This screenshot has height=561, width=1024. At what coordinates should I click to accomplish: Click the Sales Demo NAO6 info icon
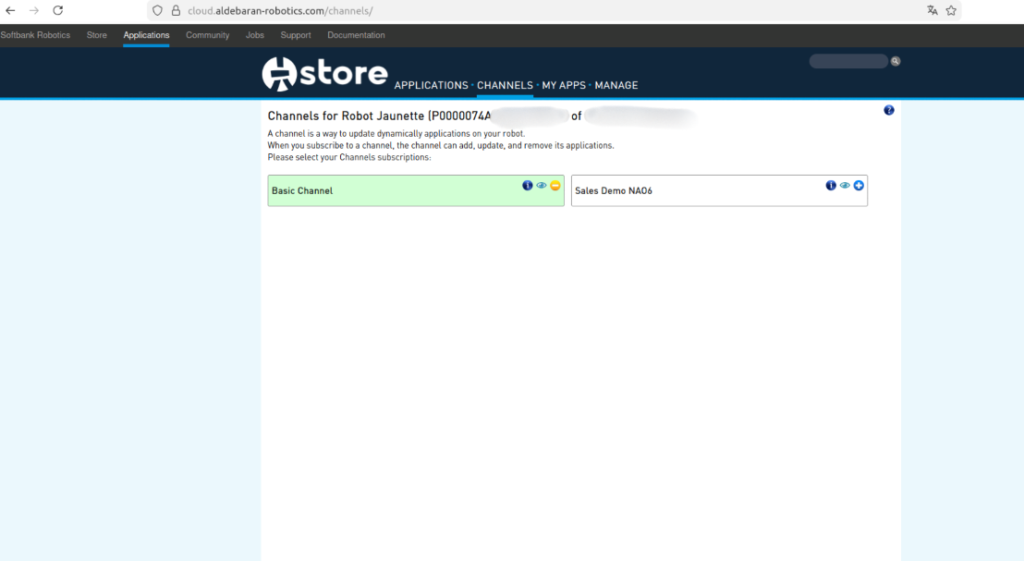830,185
